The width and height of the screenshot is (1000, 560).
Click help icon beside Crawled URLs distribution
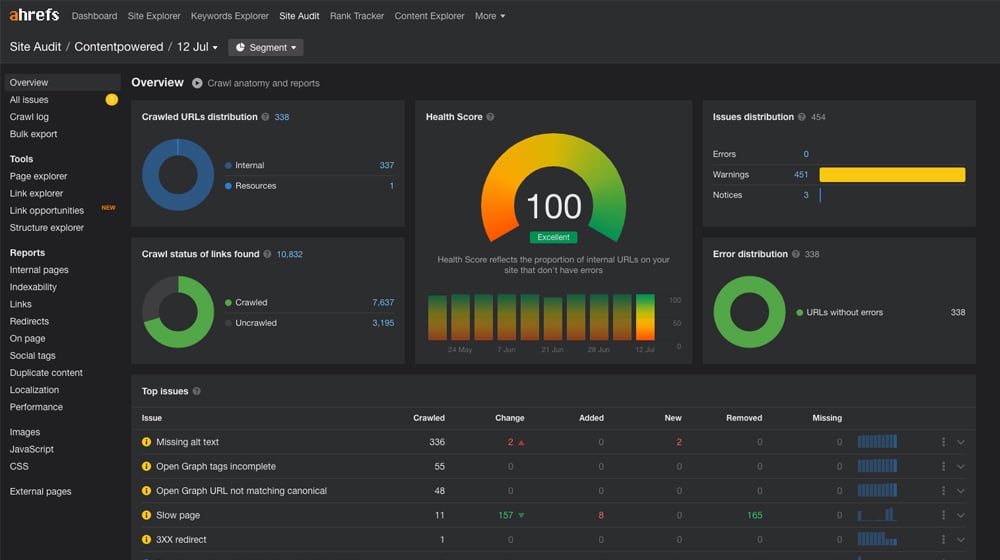pos(265,117)
